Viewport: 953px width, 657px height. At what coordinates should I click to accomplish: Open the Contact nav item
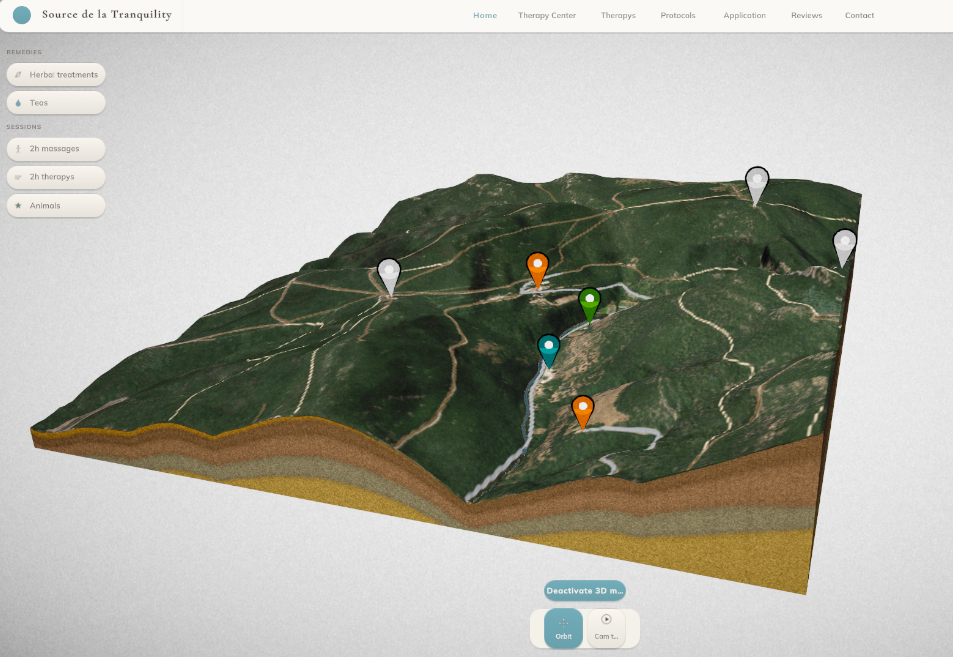pyautogui.click(x=859, y=15)
